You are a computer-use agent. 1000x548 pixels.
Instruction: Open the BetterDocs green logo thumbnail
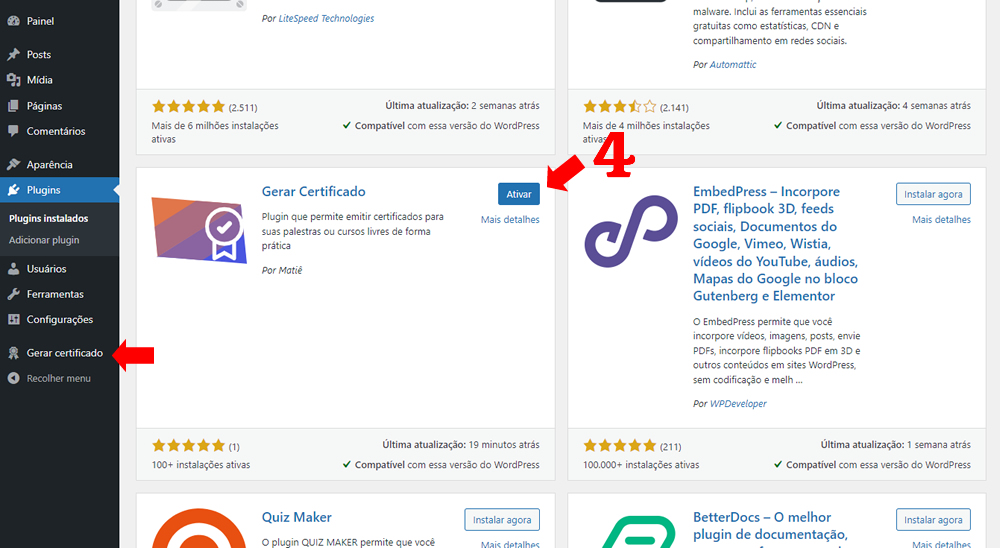click(x=631, y=530)
